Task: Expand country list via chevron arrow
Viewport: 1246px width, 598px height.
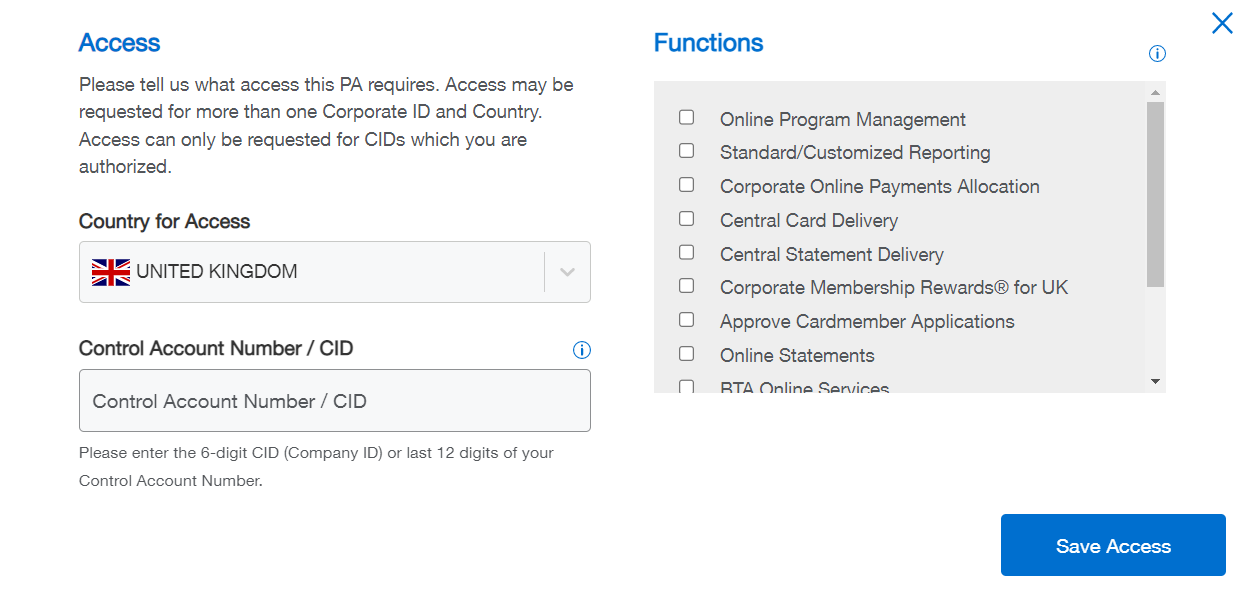Action: coord(567,272)
